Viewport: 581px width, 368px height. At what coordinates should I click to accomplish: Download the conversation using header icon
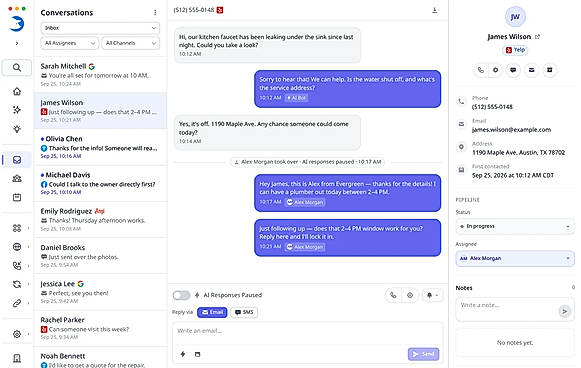pos(435,10)
